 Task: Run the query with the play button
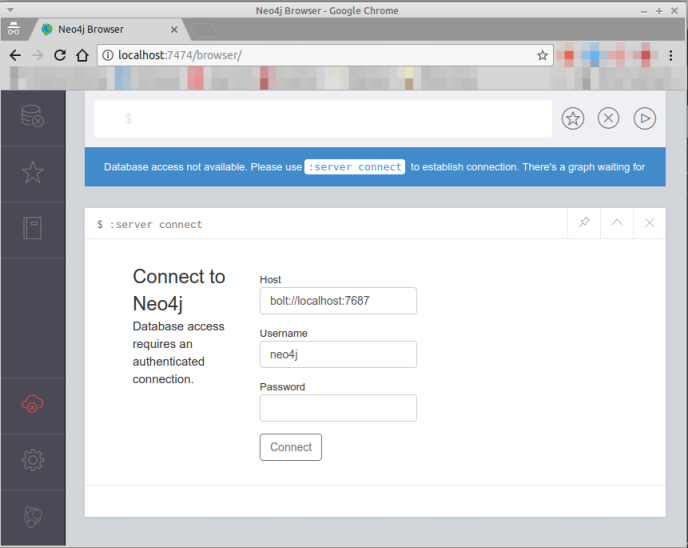click(644, 118)
